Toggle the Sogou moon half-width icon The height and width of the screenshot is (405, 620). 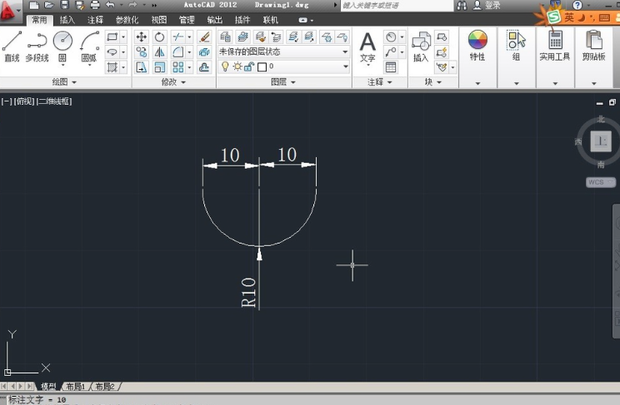click(581, 17)
